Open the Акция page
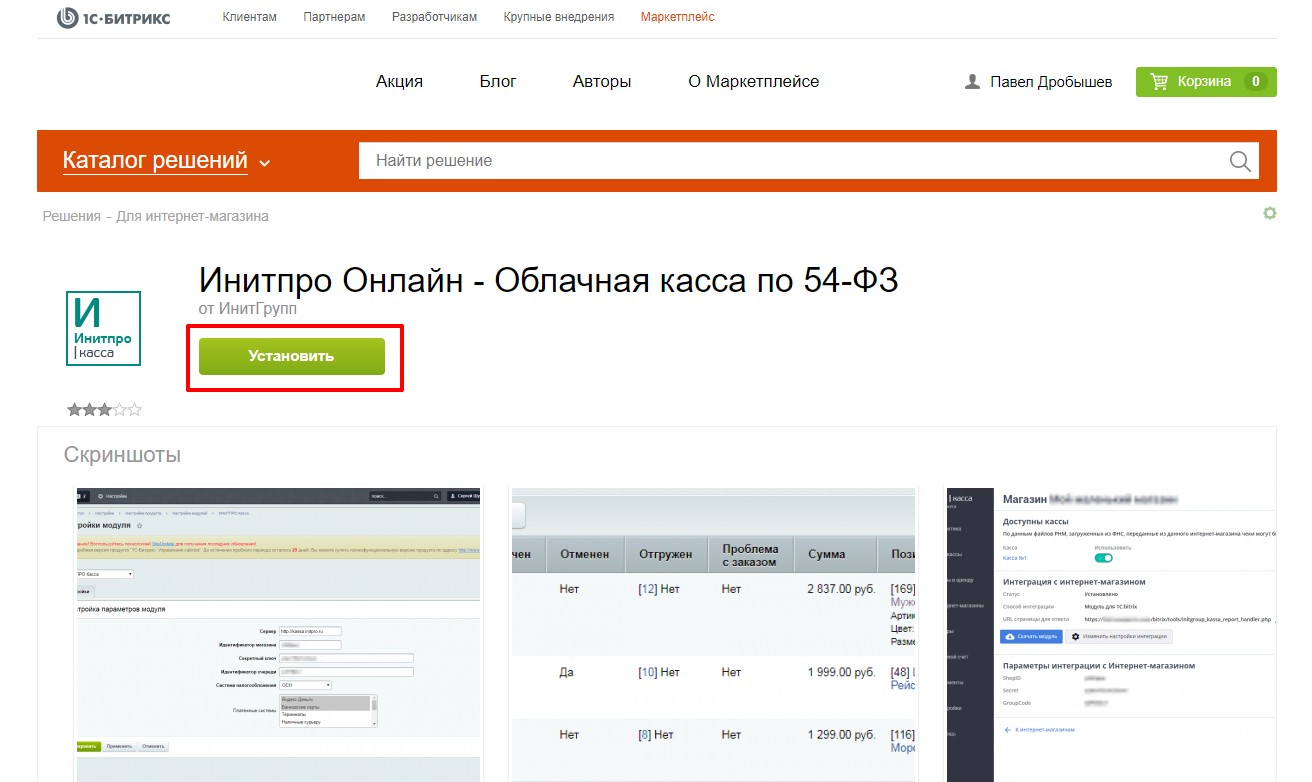The image size is (1312, 782). pos(399,82)
